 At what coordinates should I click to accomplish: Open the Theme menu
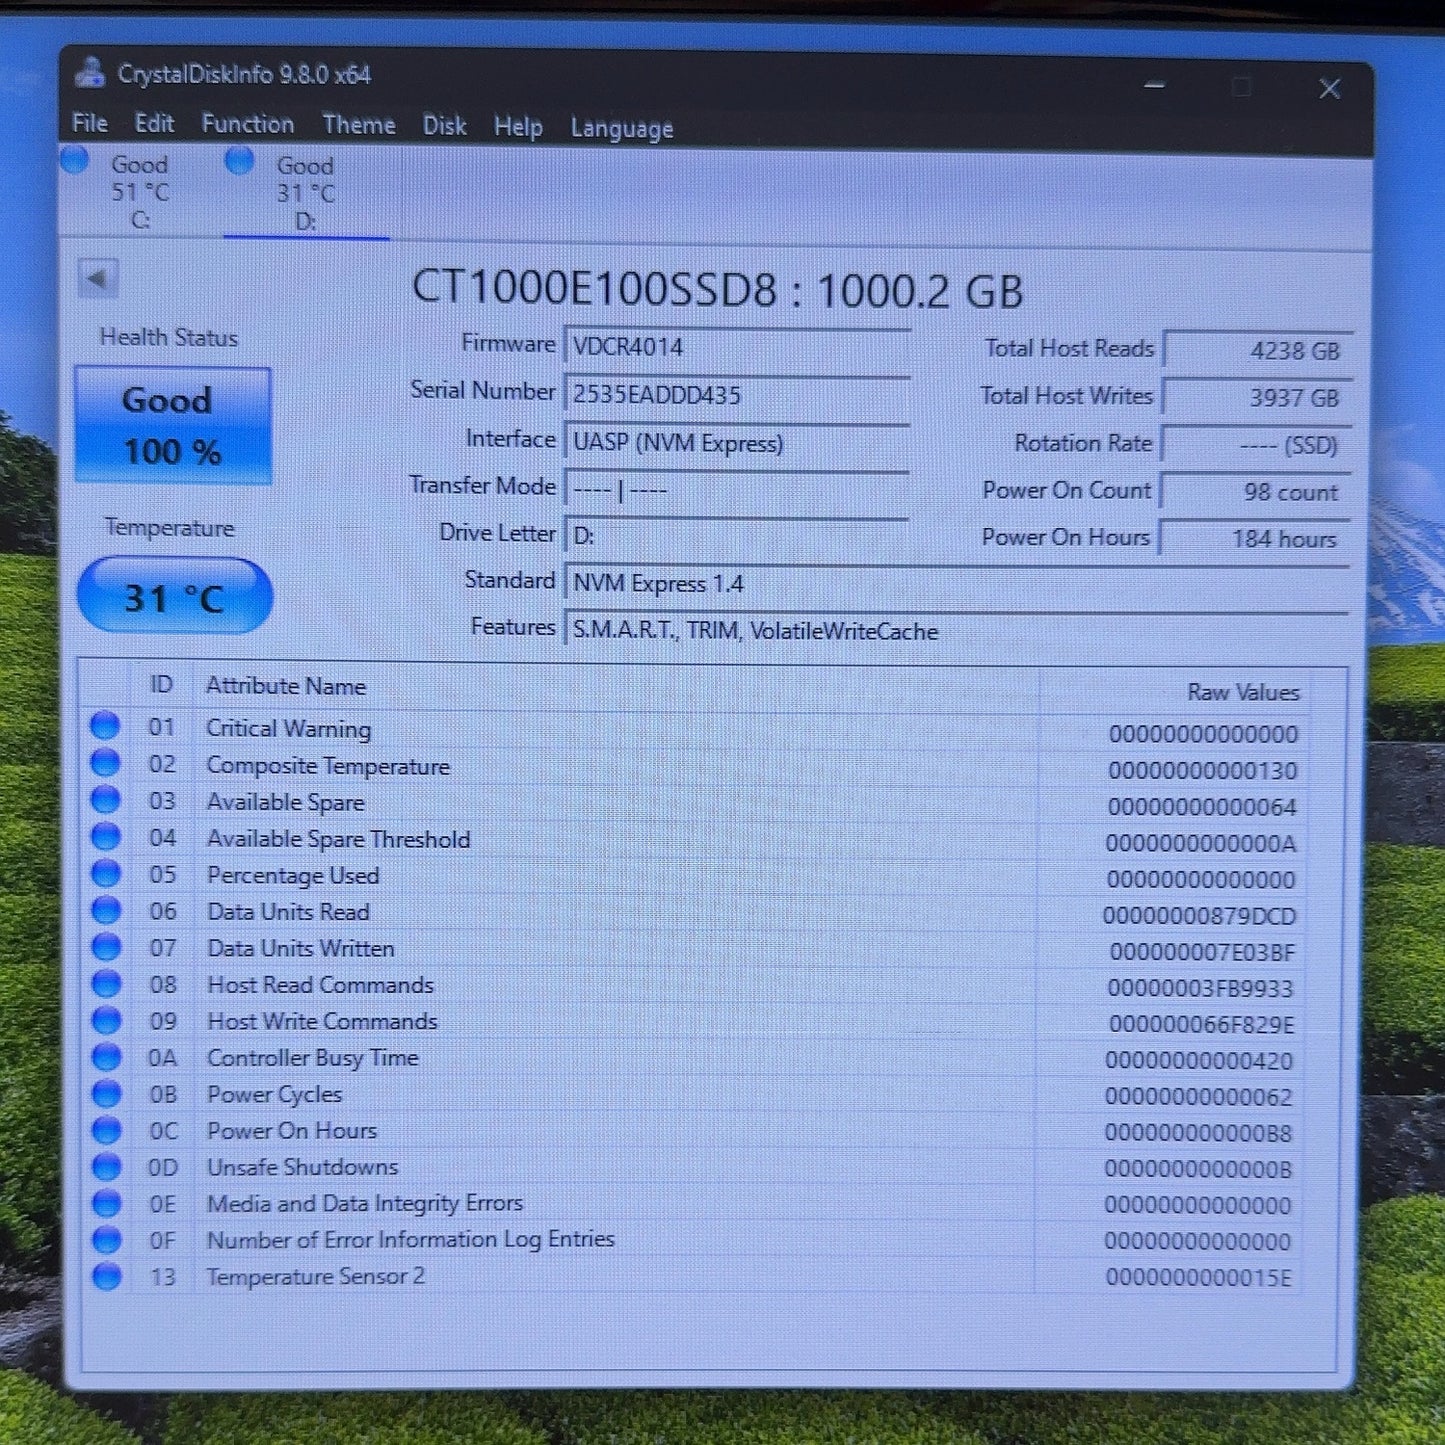(359, 125)
